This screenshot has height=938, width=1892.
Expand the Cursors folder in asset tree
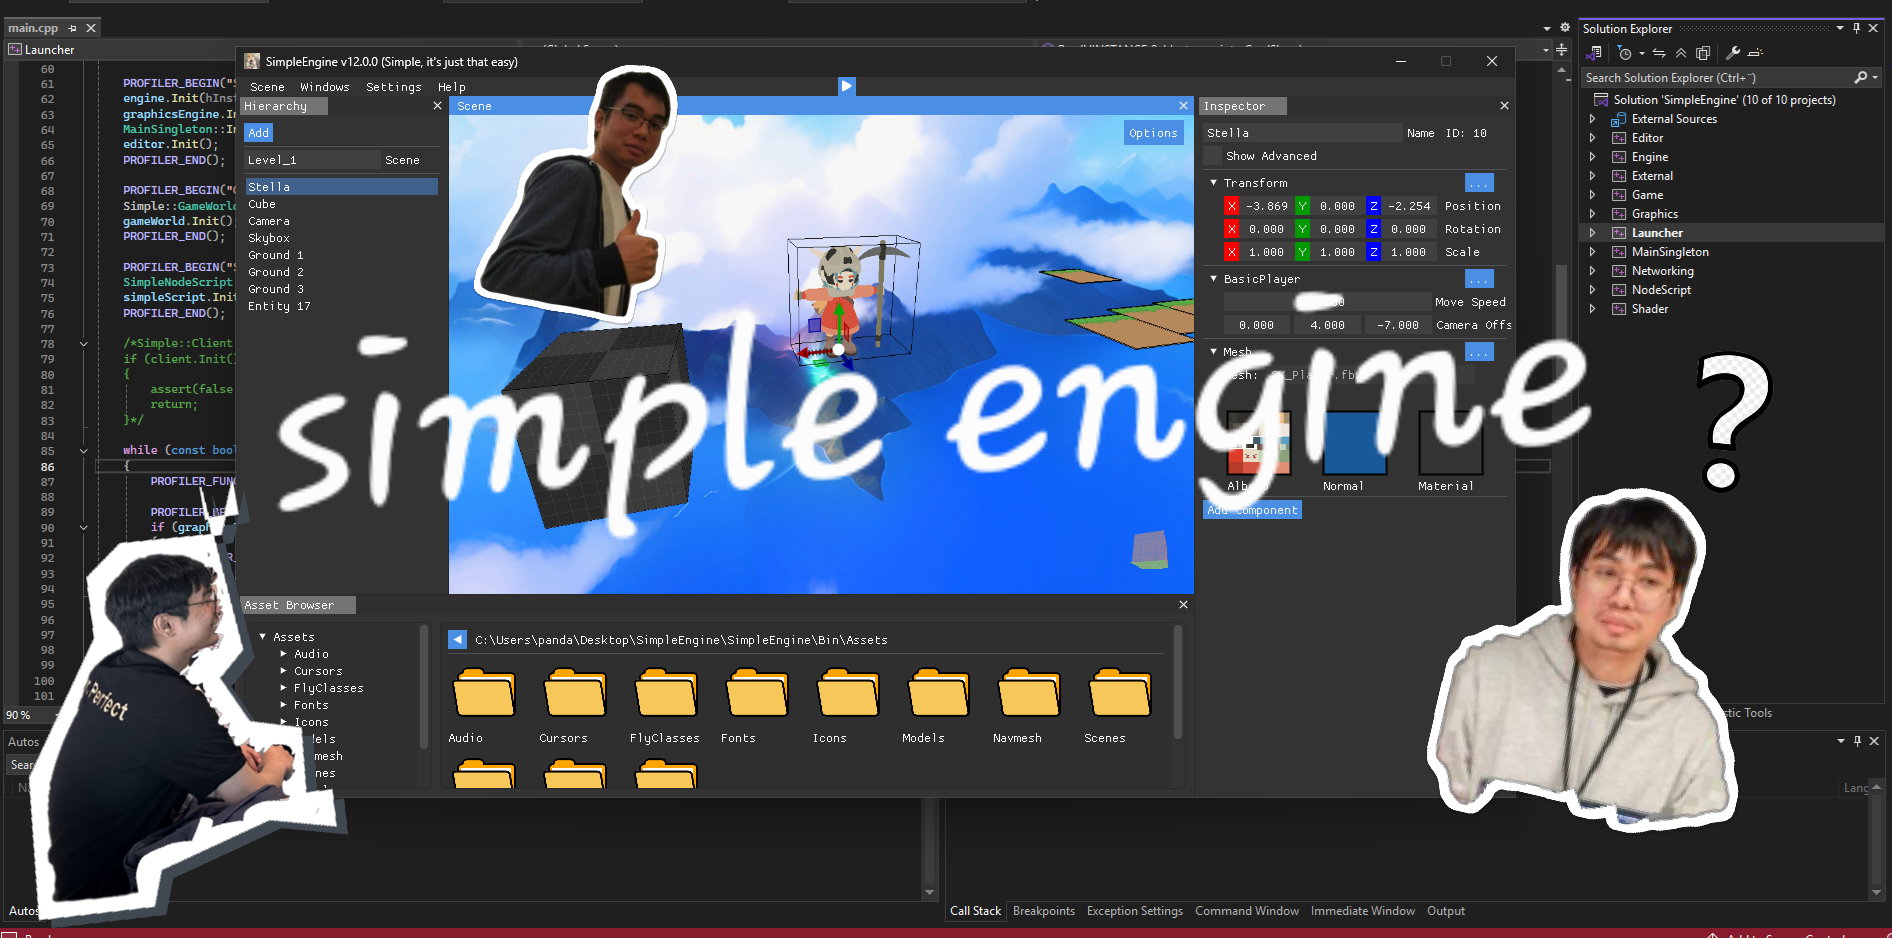tap(283, 672)
